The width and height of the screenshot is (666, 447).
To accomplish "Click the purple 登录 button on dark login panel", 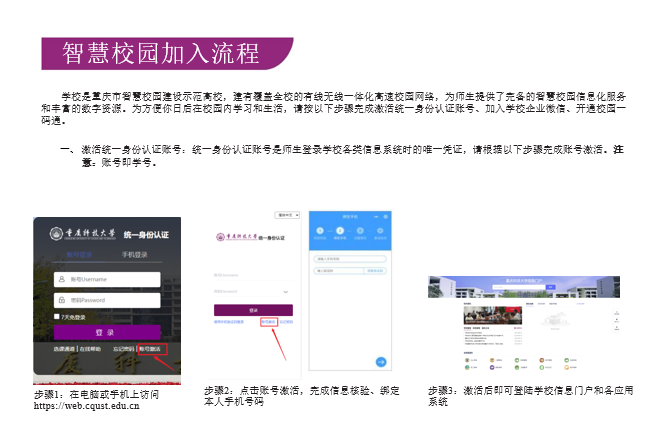I will click(107, 332).
